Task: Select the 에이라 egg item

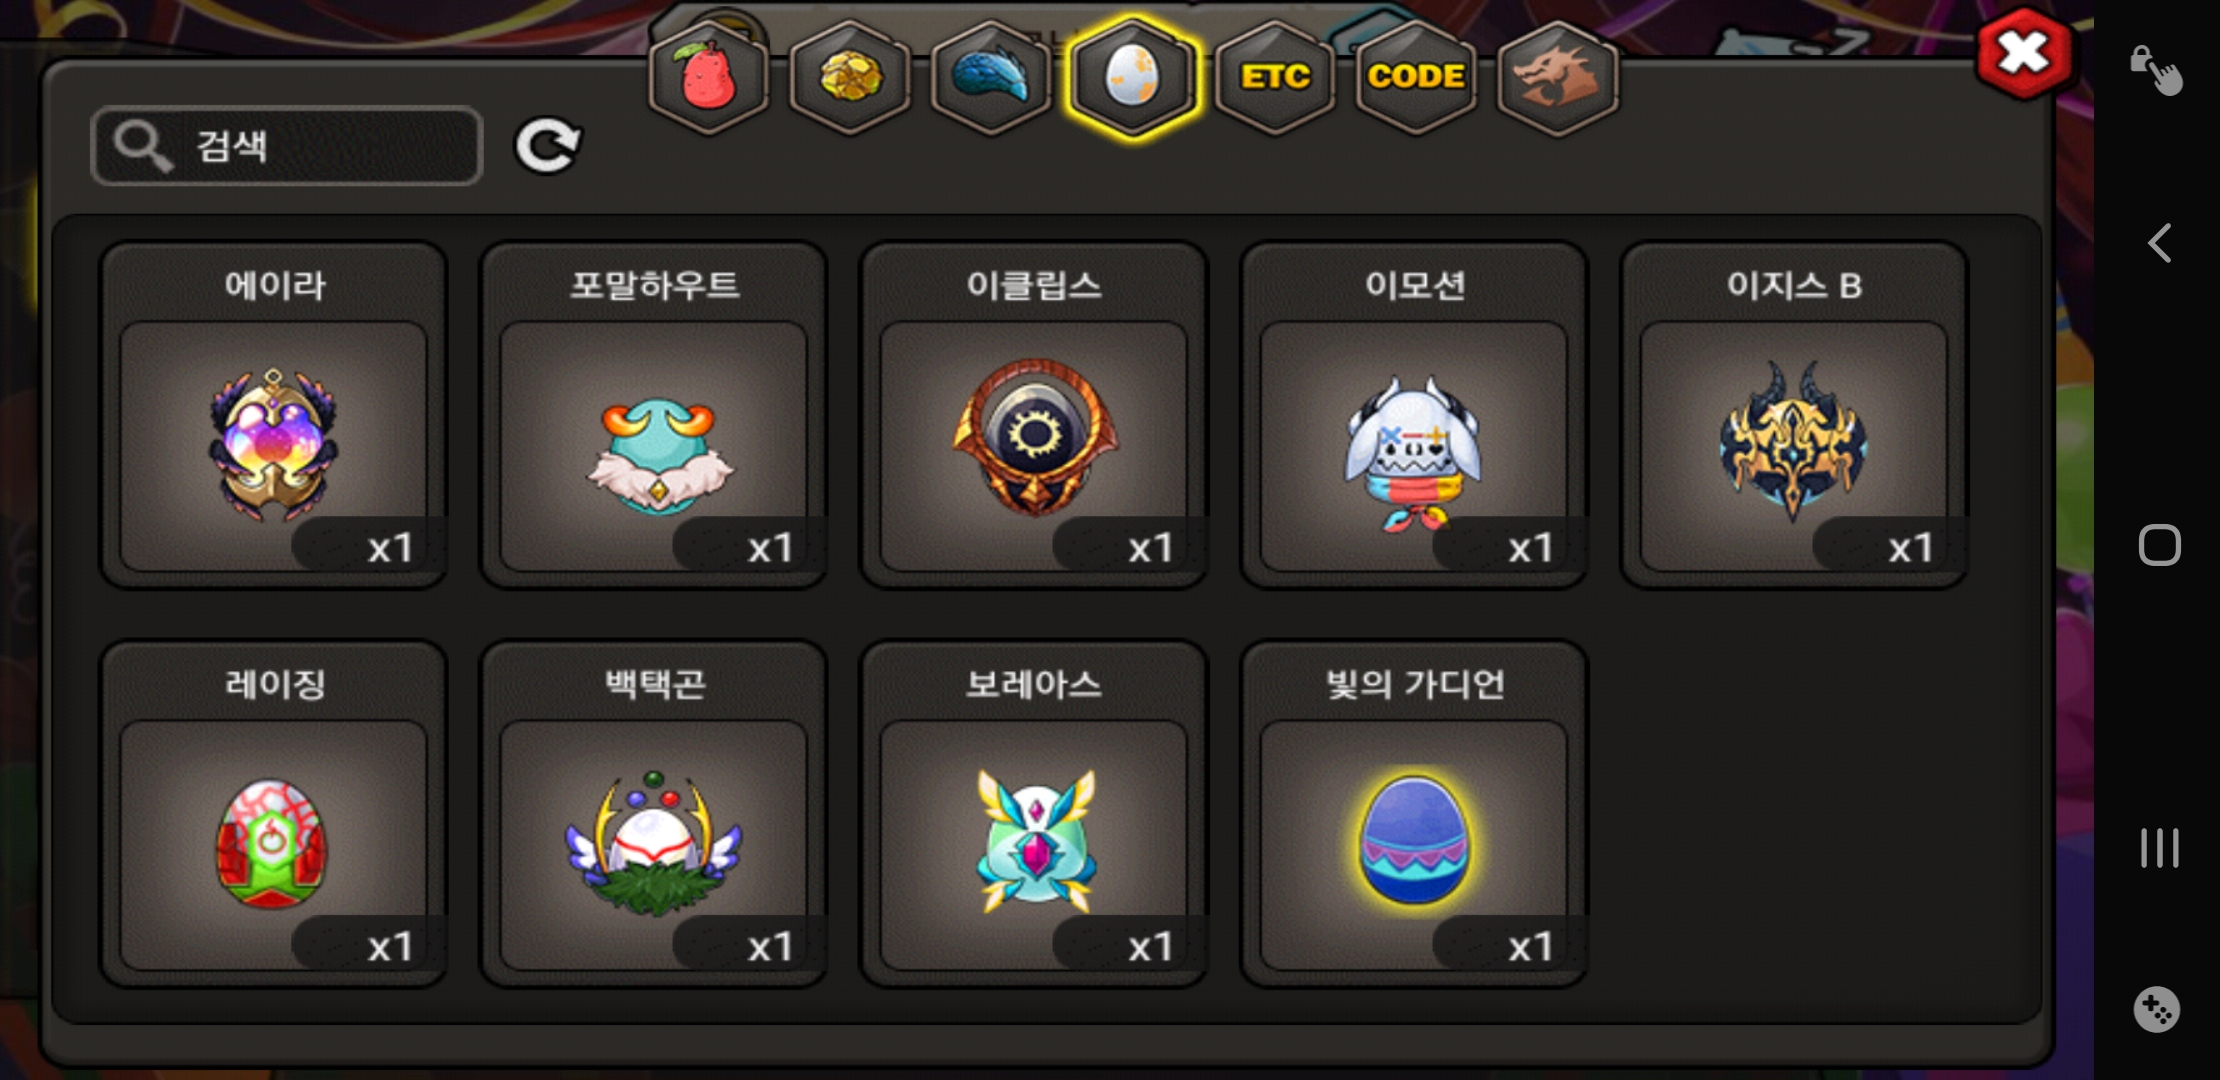Action: click(x=273, y=415)
